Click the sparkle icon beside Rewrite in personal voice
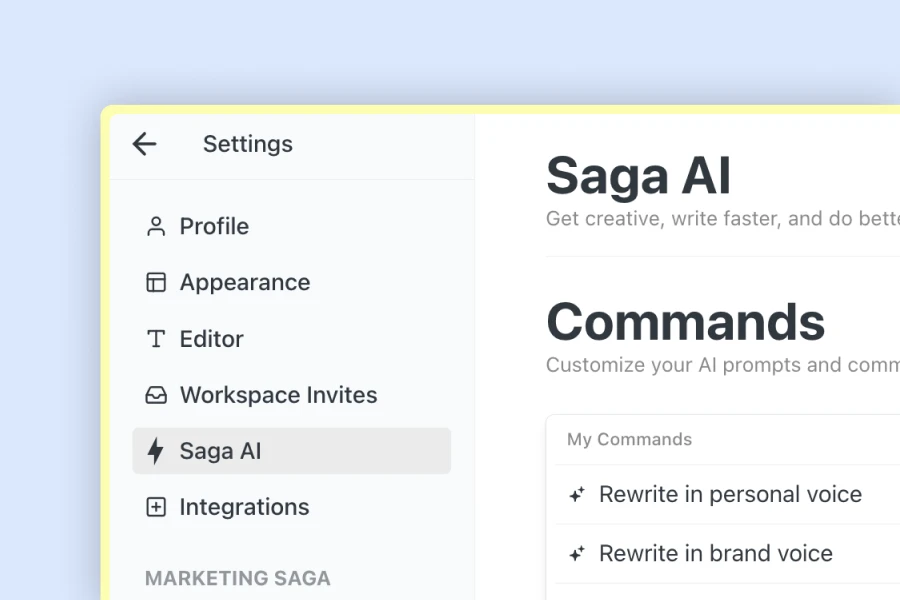The width and height of the screenshot is (900, 600). coord(575,494)
